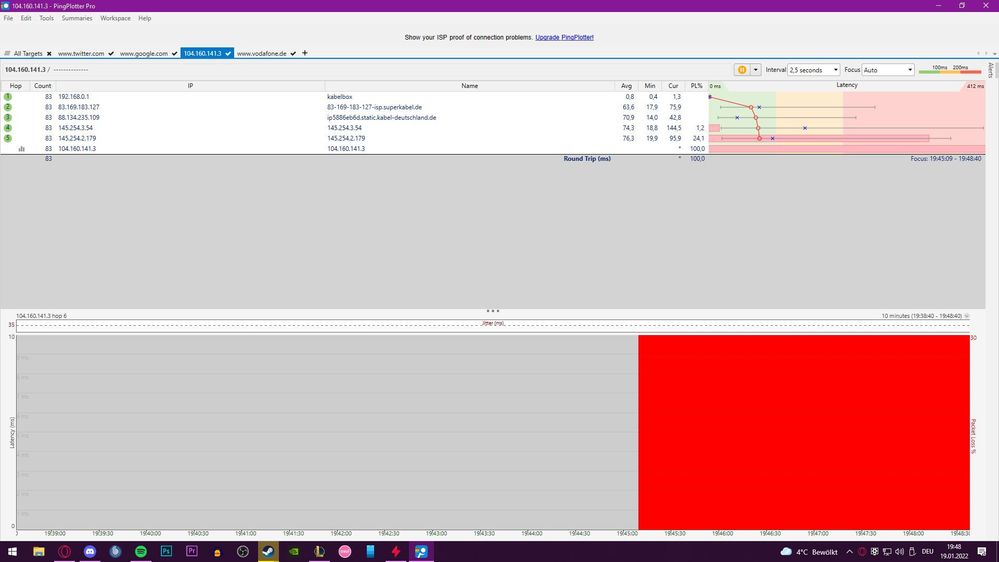Click the hop 4 green circle icon
Image resolution: width=999 pixels, height=562 pixels.
tap(8, 127)
